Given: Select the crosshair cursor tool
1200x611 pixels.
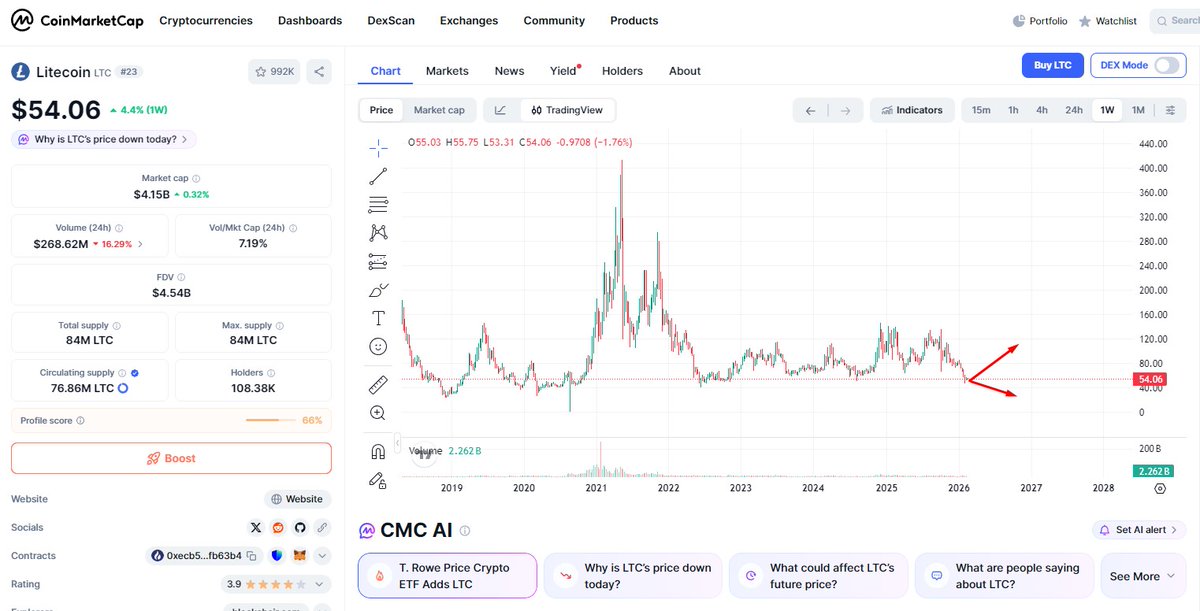Looking at the screenshot, I should pos(378,148).
